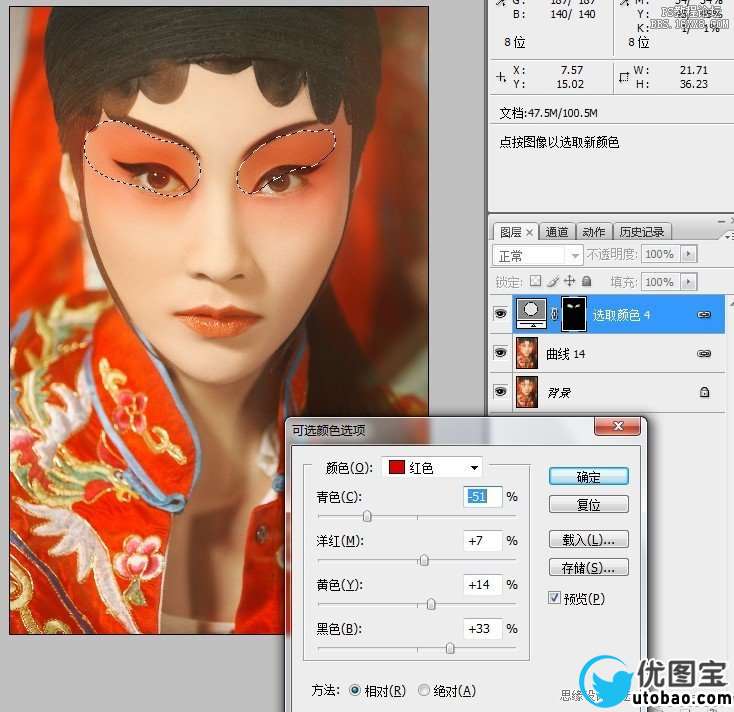The width and height of the screenshot is (734, 712).
Task: Click the selective color adjustment layer icon
Action: [x=529, y=314]
